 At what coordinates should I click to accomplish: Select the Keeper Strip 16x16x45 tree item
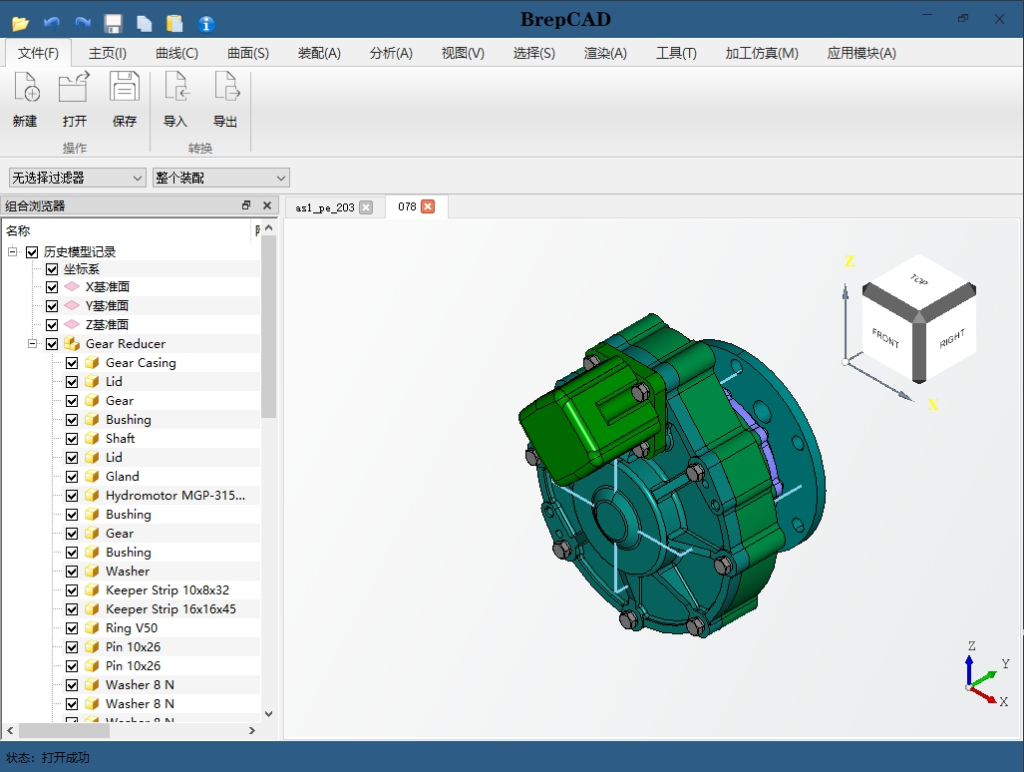170,609
